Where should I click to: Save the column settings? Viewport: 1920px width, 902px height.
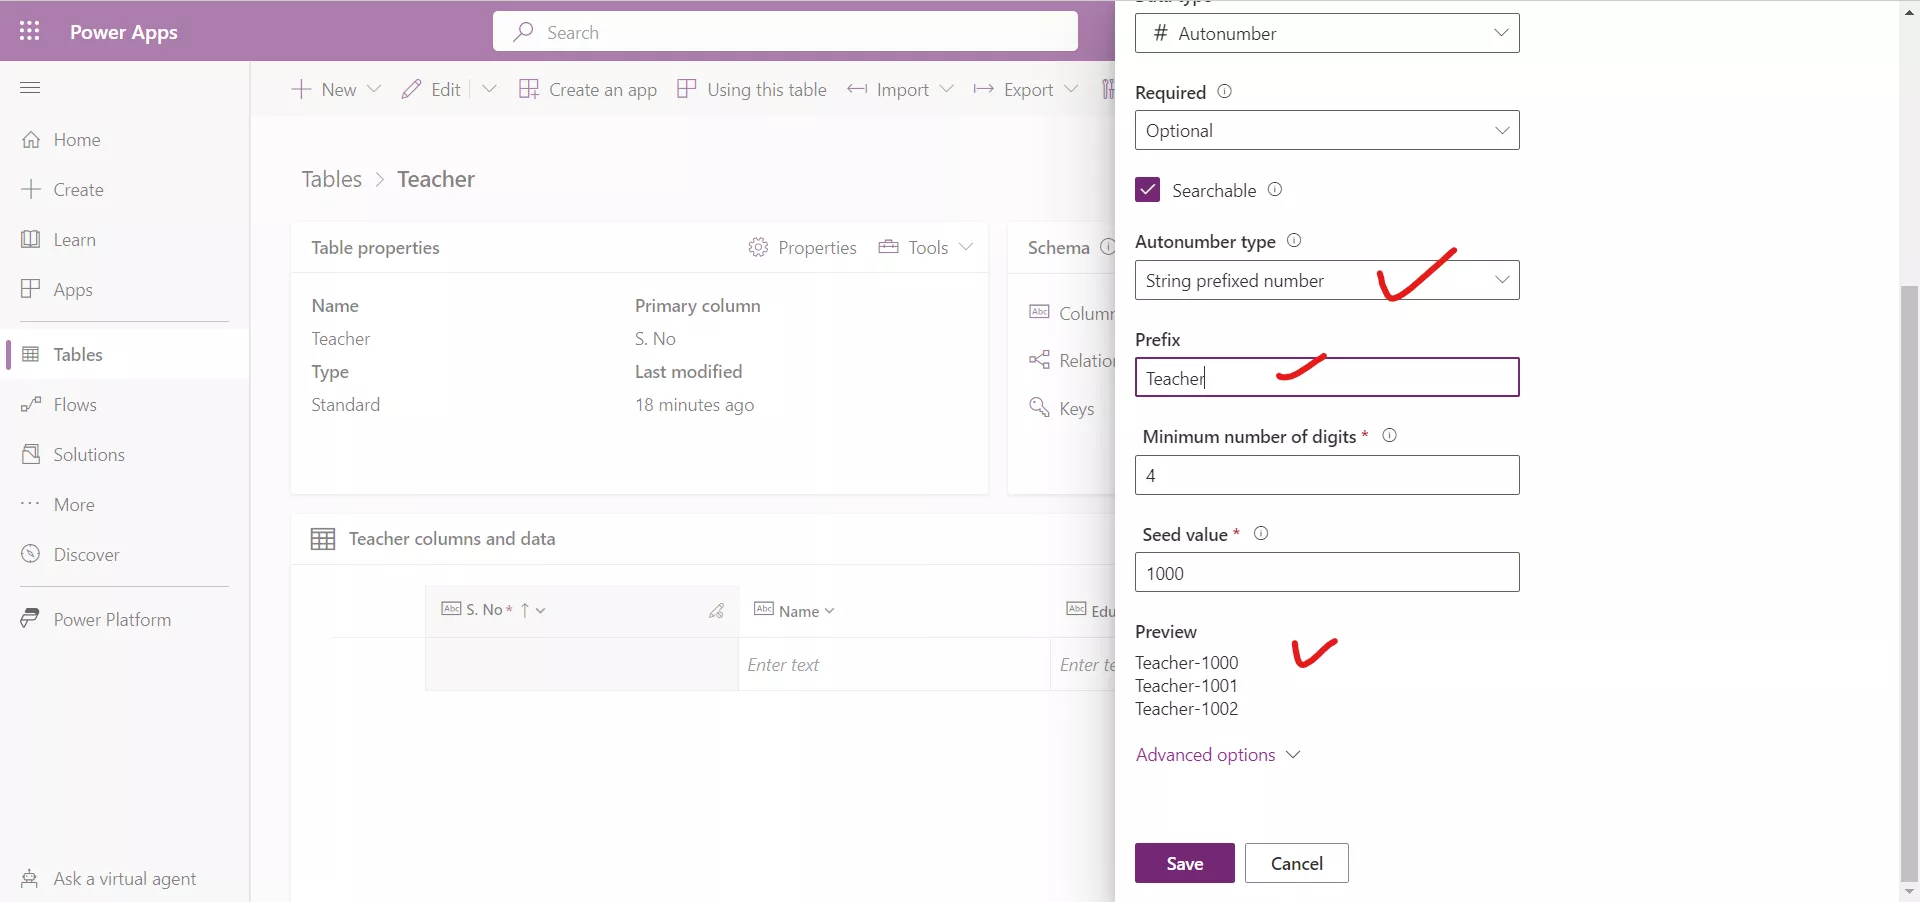click(x=1185, y=863)
